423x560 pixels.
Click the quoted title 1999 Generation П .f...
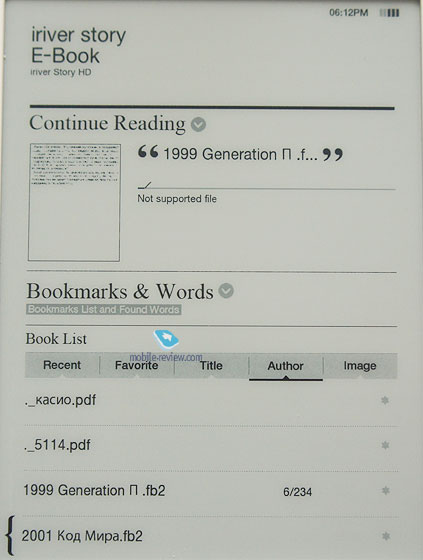(240, 154)
